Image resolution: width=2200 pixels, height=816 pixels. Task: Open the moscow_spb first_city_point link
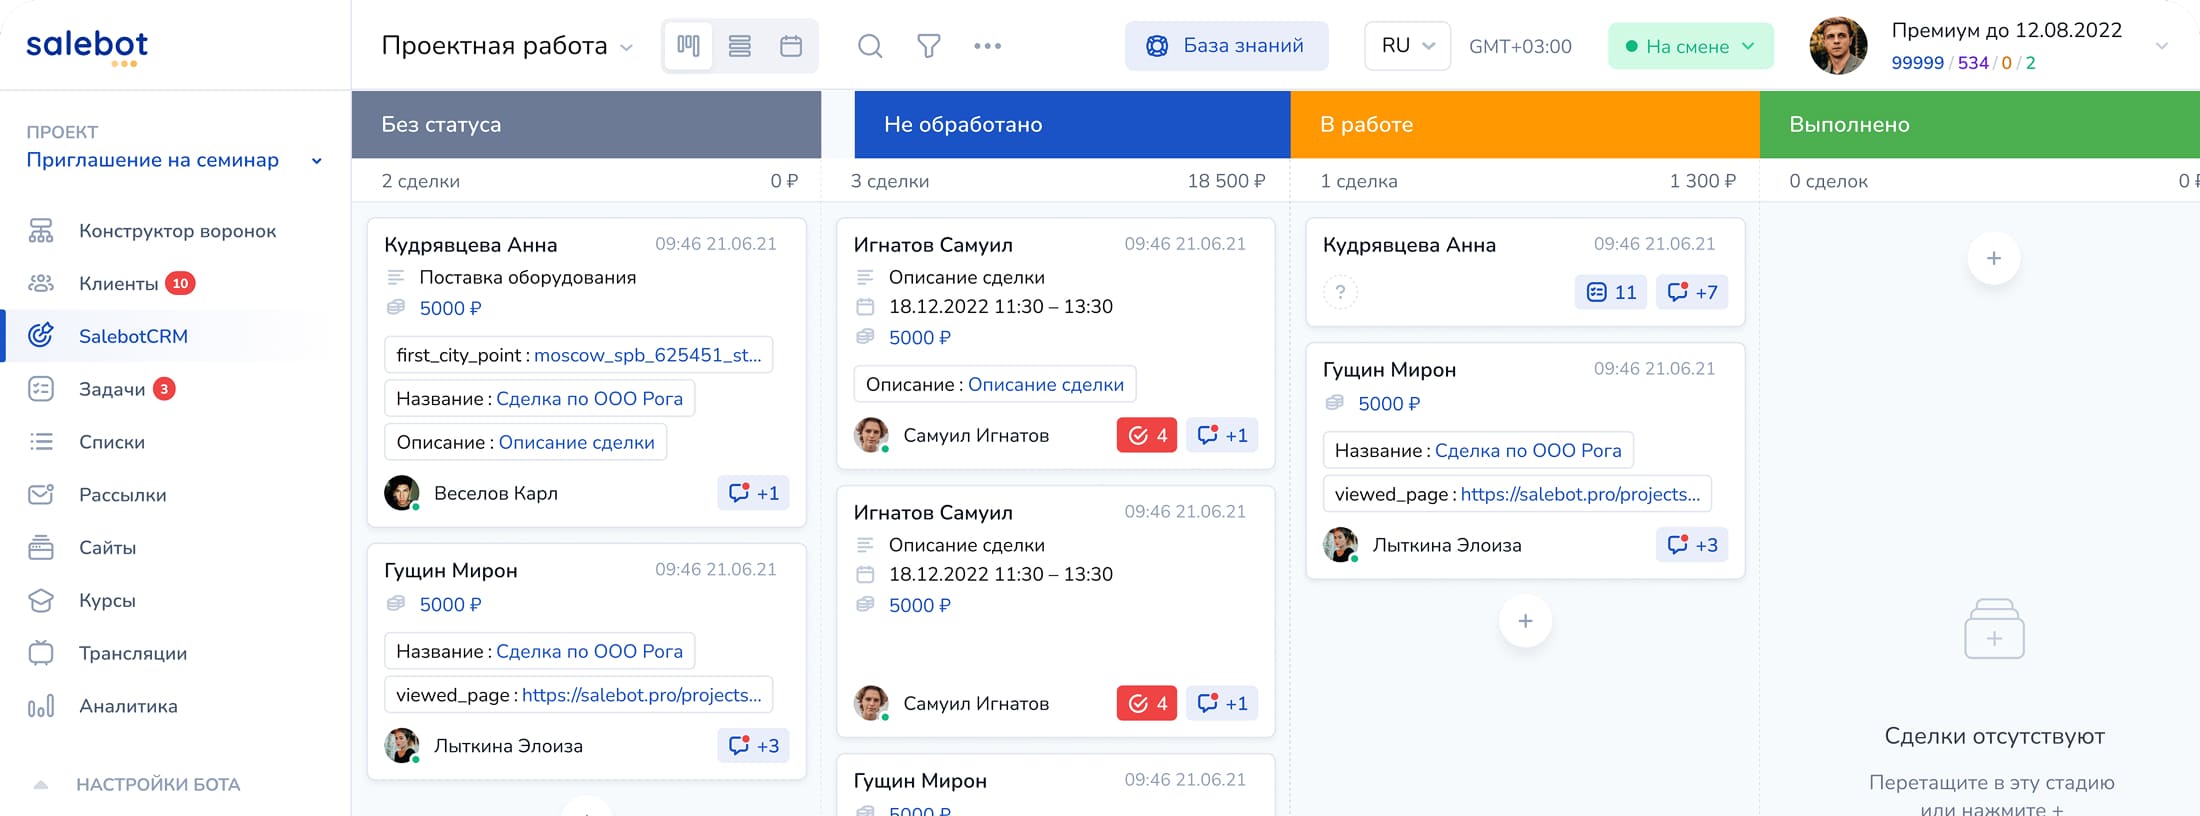[x=647, y=355]
